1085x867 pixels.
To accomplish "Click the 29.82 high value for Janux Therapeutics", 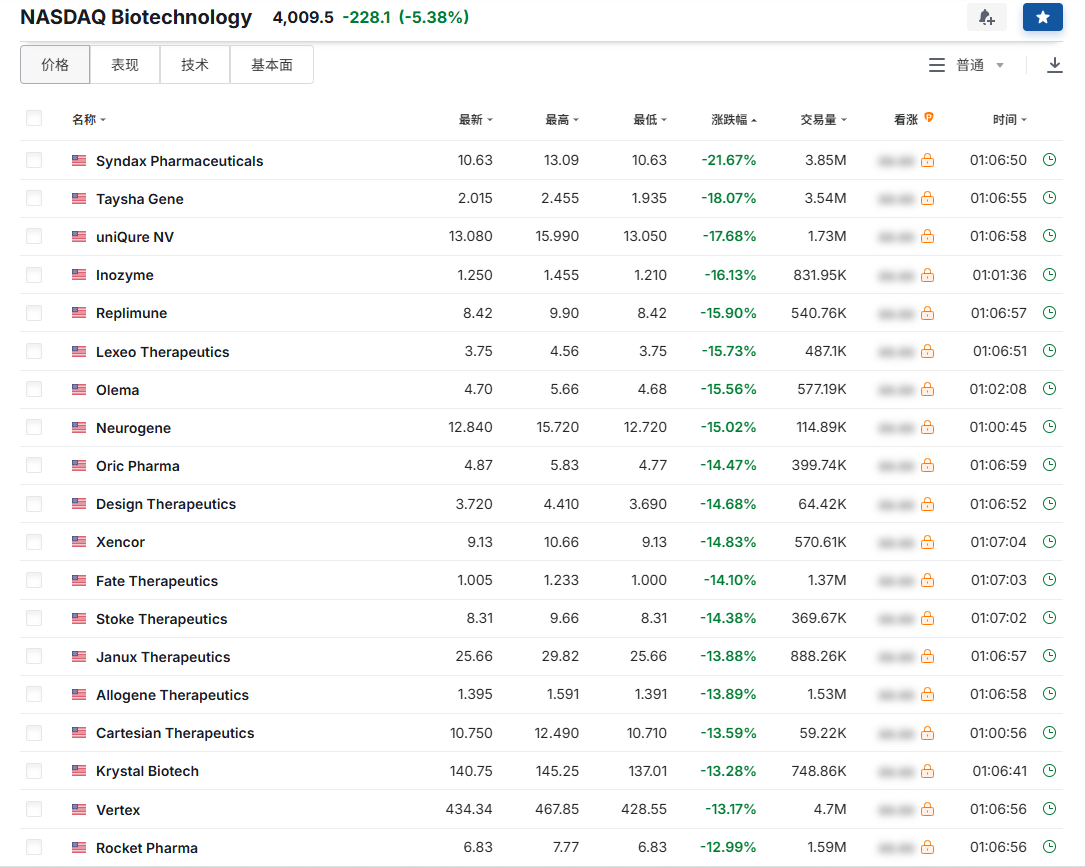I will click(x=560, y=656).
